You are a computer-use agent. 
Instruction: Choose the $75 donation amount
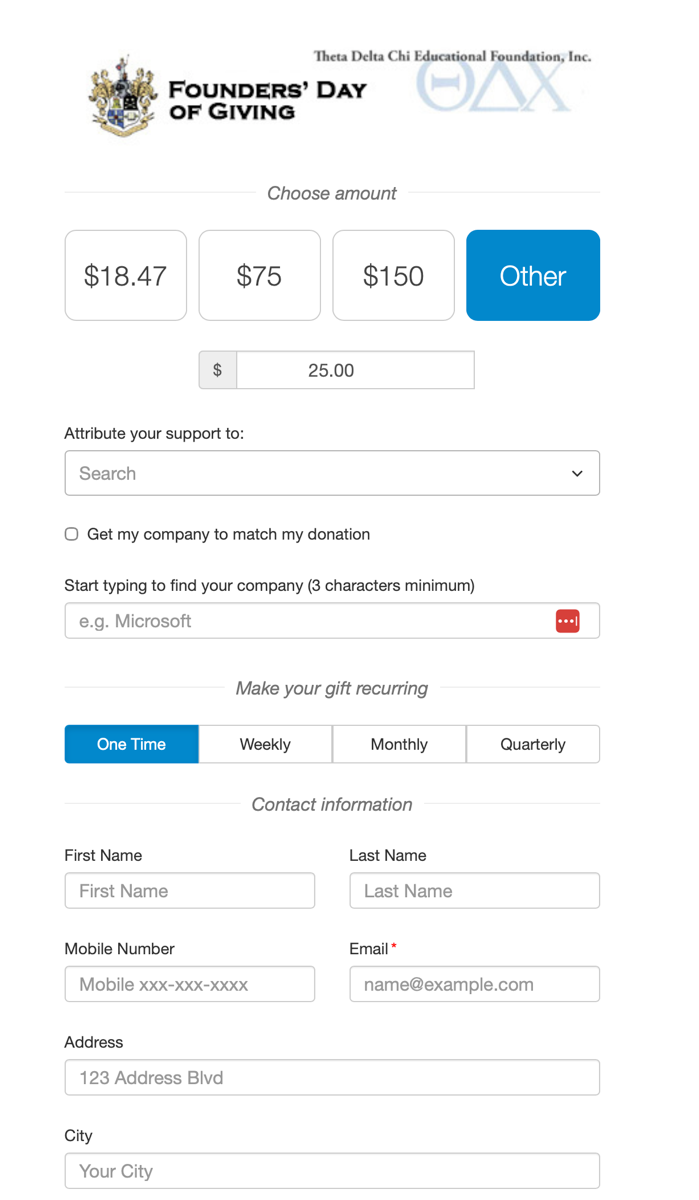[x=260, y=276]
